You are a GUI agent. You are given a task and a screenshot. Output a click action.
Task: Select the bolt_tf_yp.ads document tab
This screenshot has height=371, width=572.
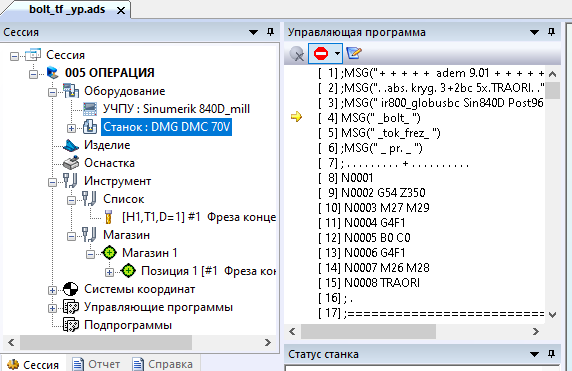click(x=67, y=9)
